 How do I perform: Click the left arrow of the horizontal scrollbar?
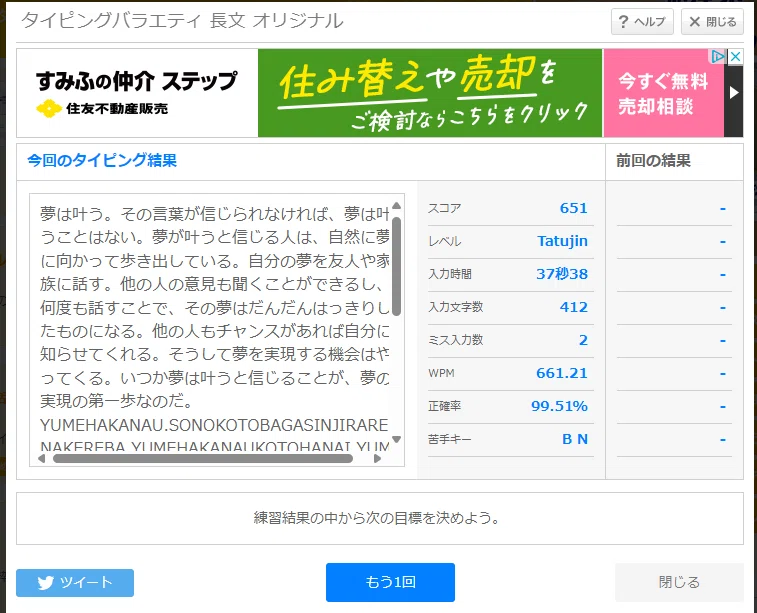pos(42,459)
